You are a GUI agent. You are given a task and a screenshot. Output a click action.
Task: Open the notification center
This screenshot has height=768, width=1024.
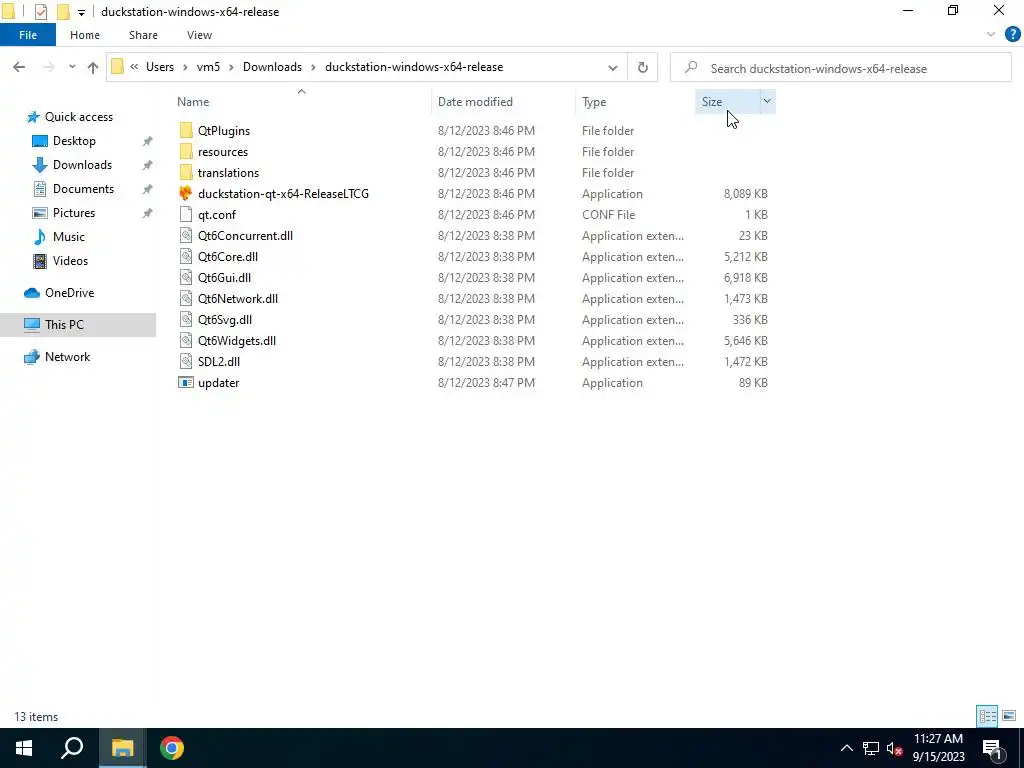[993, 748]
